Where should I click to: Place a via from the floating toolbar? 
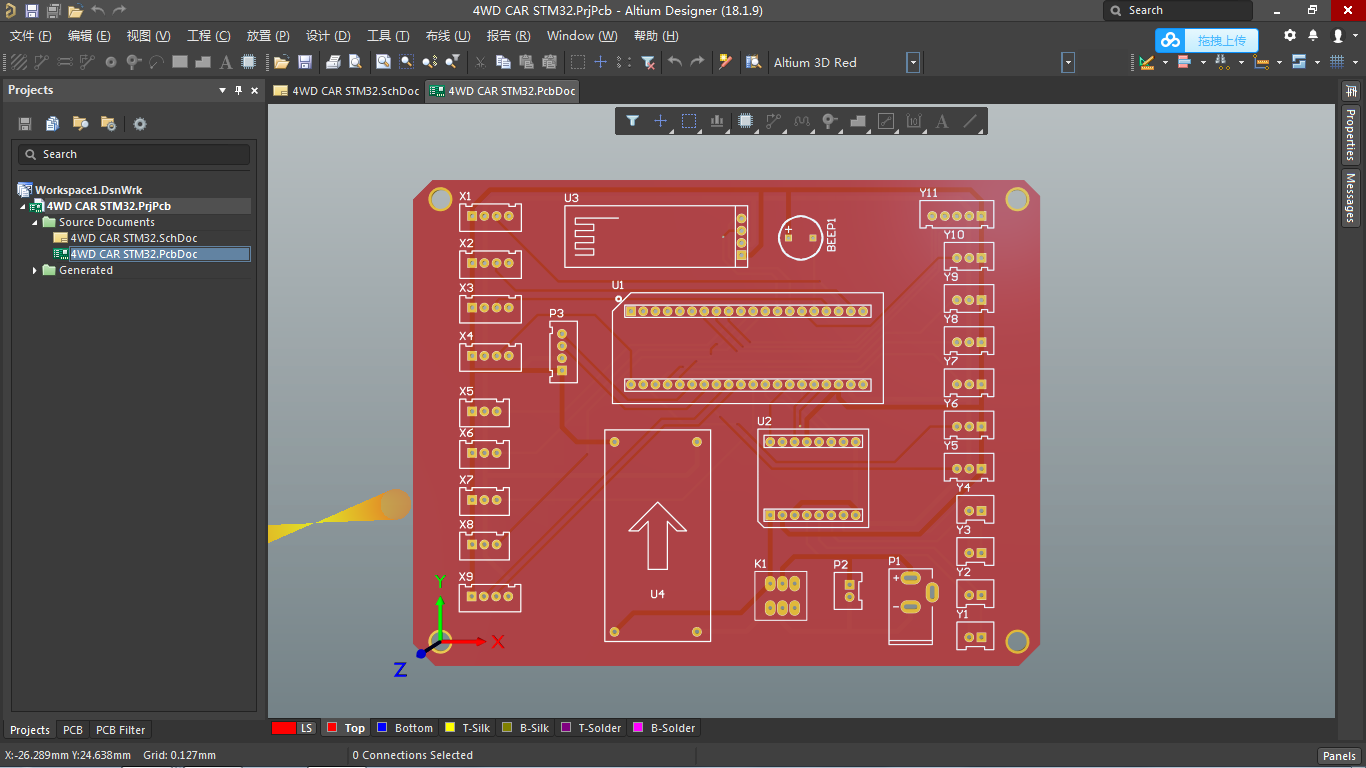click(829, 121)
